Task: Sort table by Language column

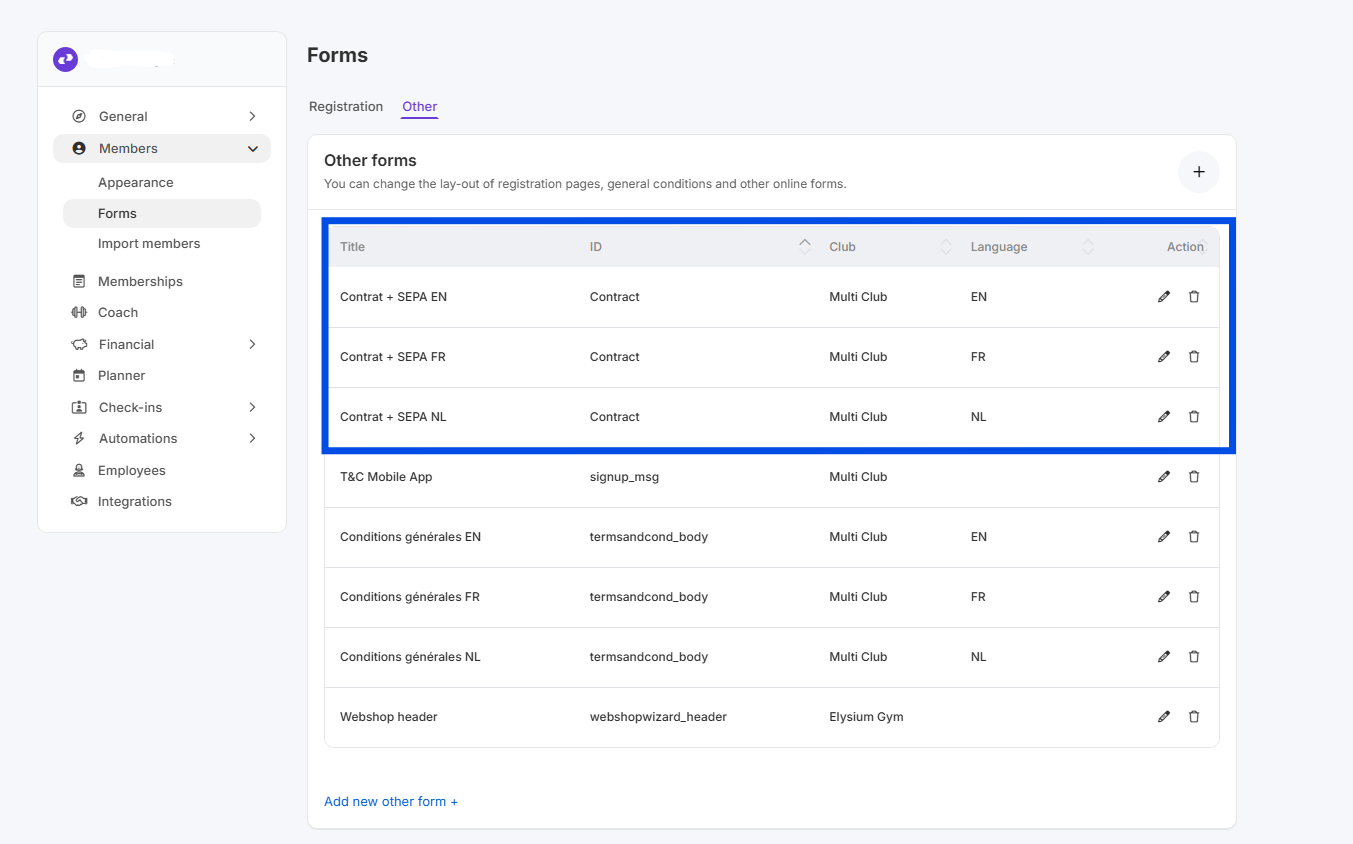Action: [x=1088, y=247]
